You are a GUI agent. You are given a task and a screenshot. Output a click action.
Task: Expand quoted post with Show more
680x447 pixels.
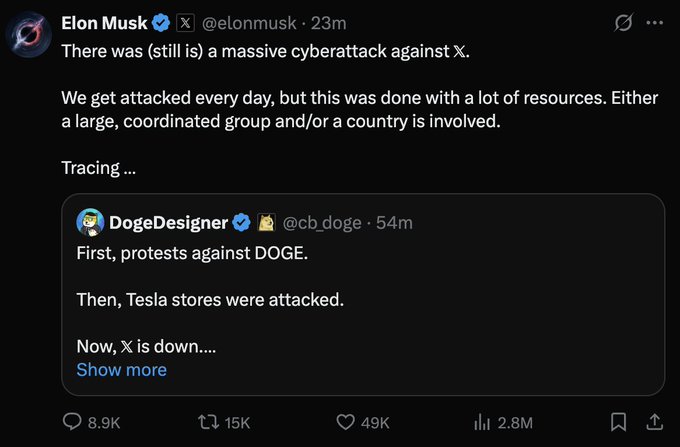click(x=121, y=370)
